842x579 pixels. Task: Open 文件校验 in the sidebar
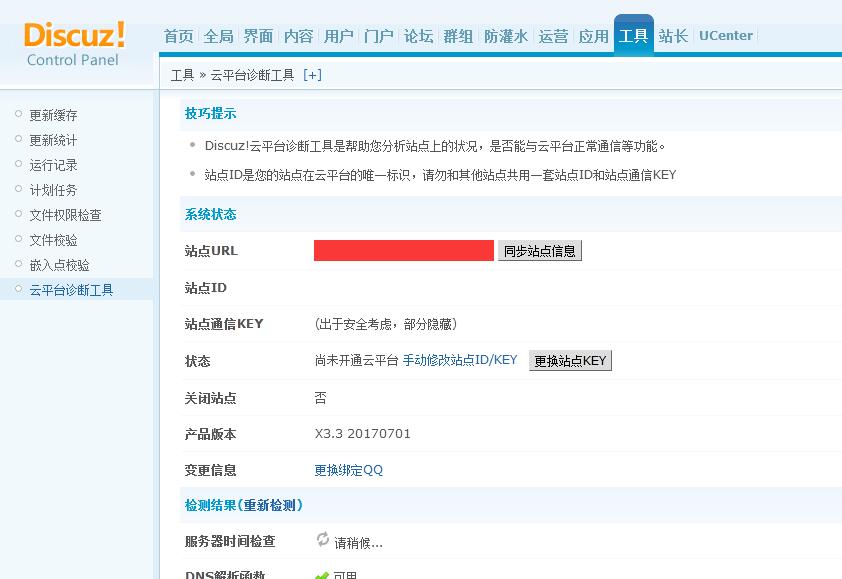(53, 240)
